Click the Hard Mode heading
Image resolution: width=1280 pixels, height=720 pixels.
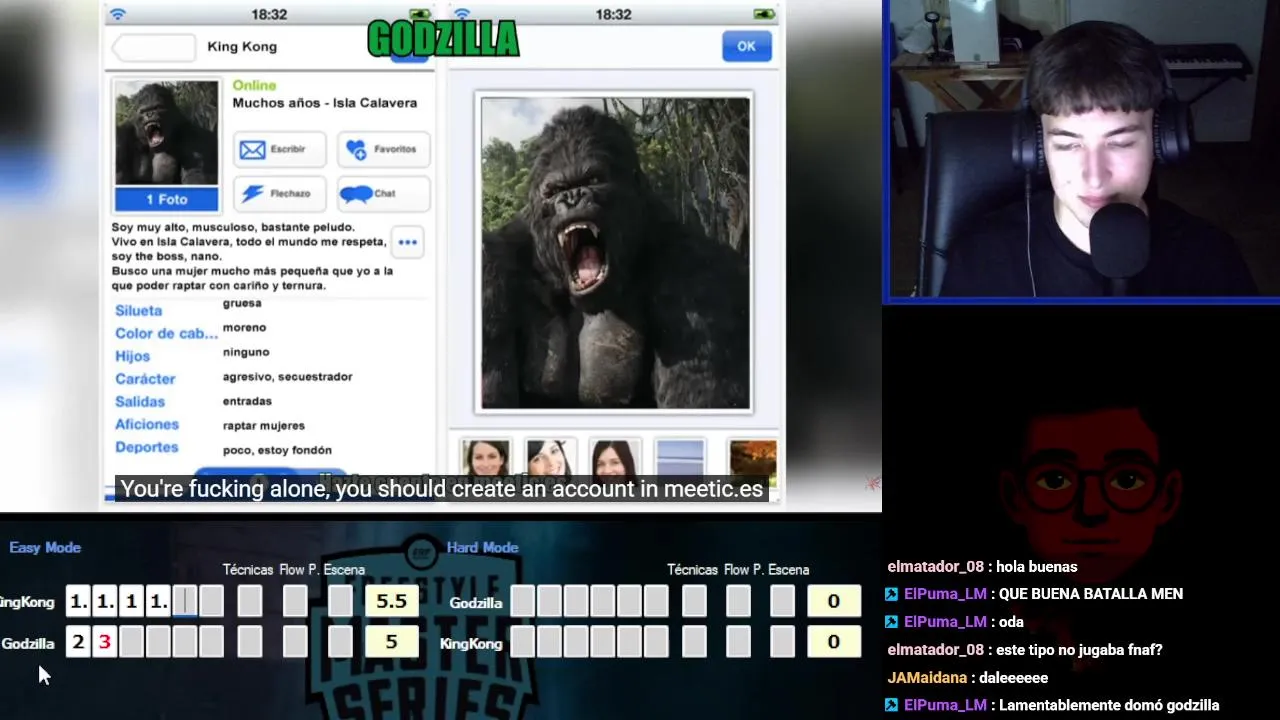[x=482, y=547]
